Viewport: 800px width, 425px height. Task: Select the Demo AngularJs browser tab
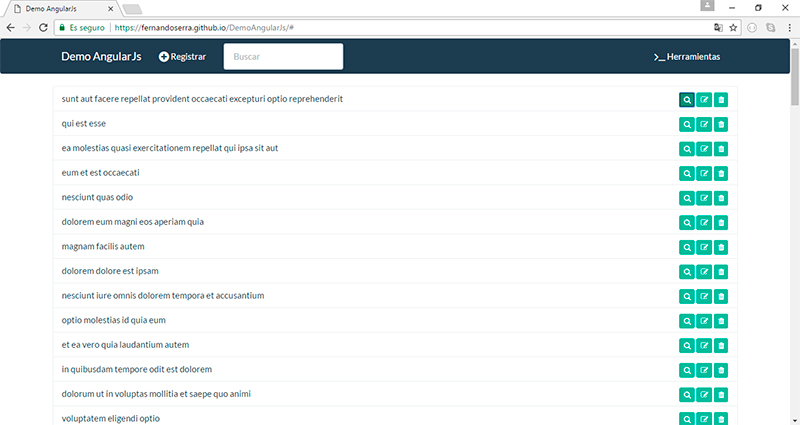61,9
